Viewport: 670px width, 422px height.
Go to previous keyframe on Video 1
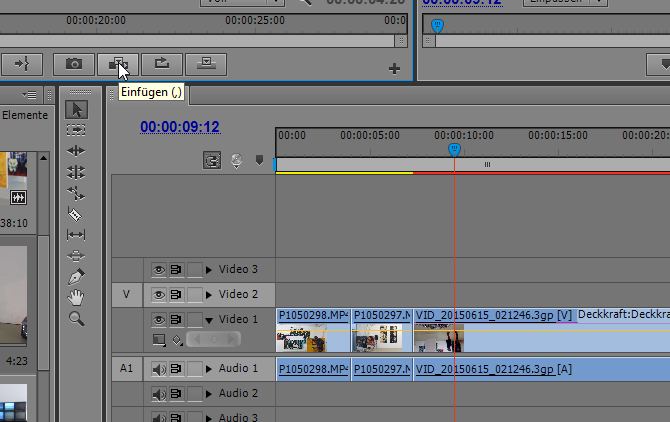(x=197, y=340)
